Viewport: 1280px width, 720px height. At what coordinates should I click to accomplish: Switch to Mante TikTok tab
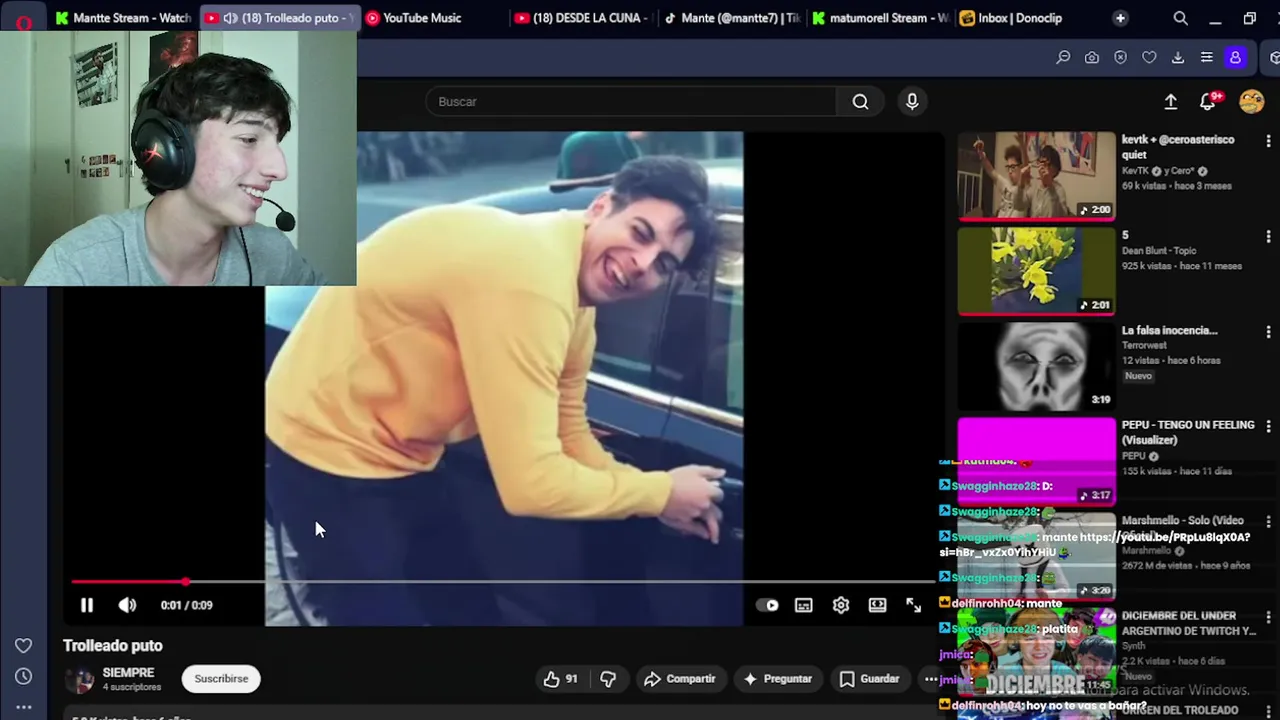(732, 18)
